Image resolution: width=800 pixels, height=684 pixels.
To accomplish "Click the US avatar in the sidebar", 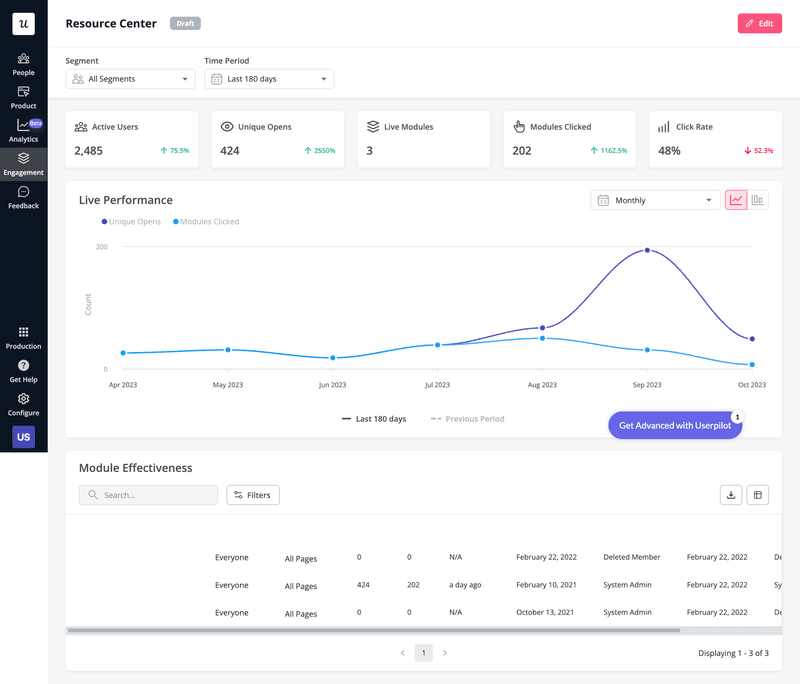I will tap(23, 437).
